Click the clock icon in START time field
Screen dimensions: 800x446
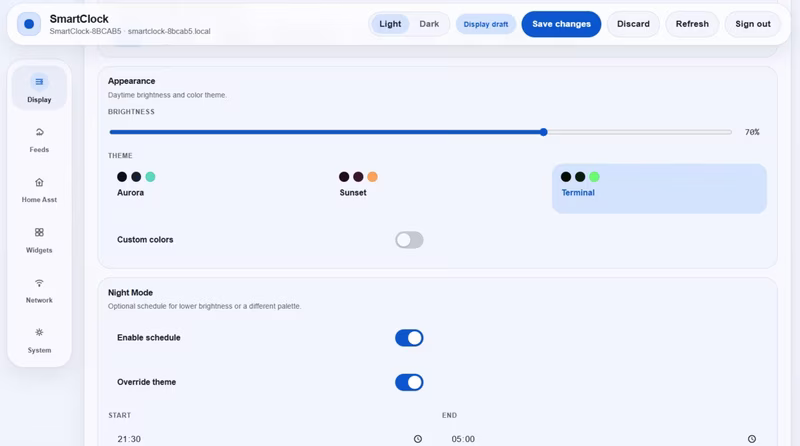tap(418, 439)
